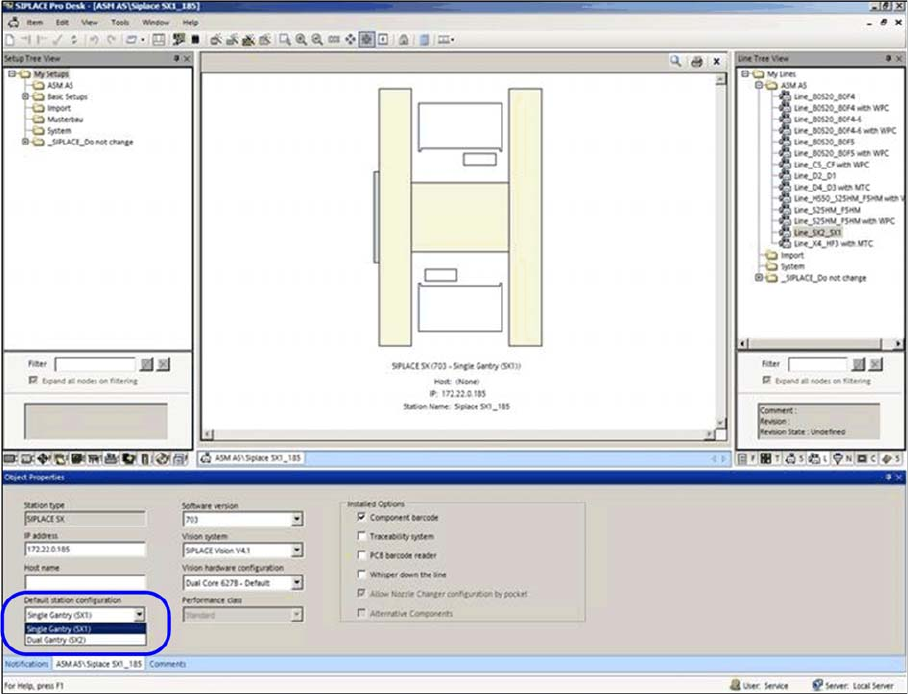Screen dimensions: 908x694
Task: Click the 'L' tab icon under Line Tree
Action: tap(818, 459)
